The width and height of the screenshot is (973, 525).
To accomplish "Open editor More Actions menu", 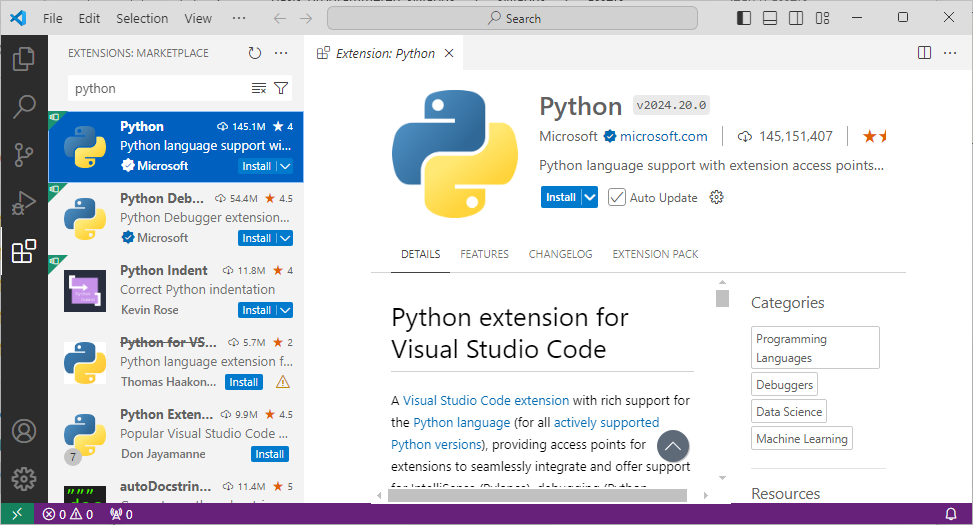I will (x=950, y=53).
